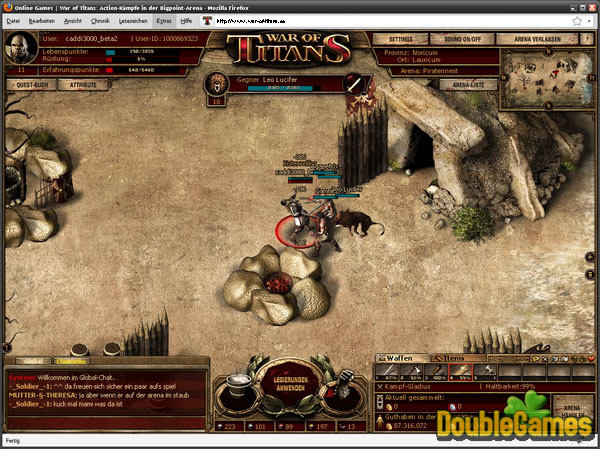Select weapon slot 2 axe
Viewport: 600px width, 449px height.
pos(411,373)
